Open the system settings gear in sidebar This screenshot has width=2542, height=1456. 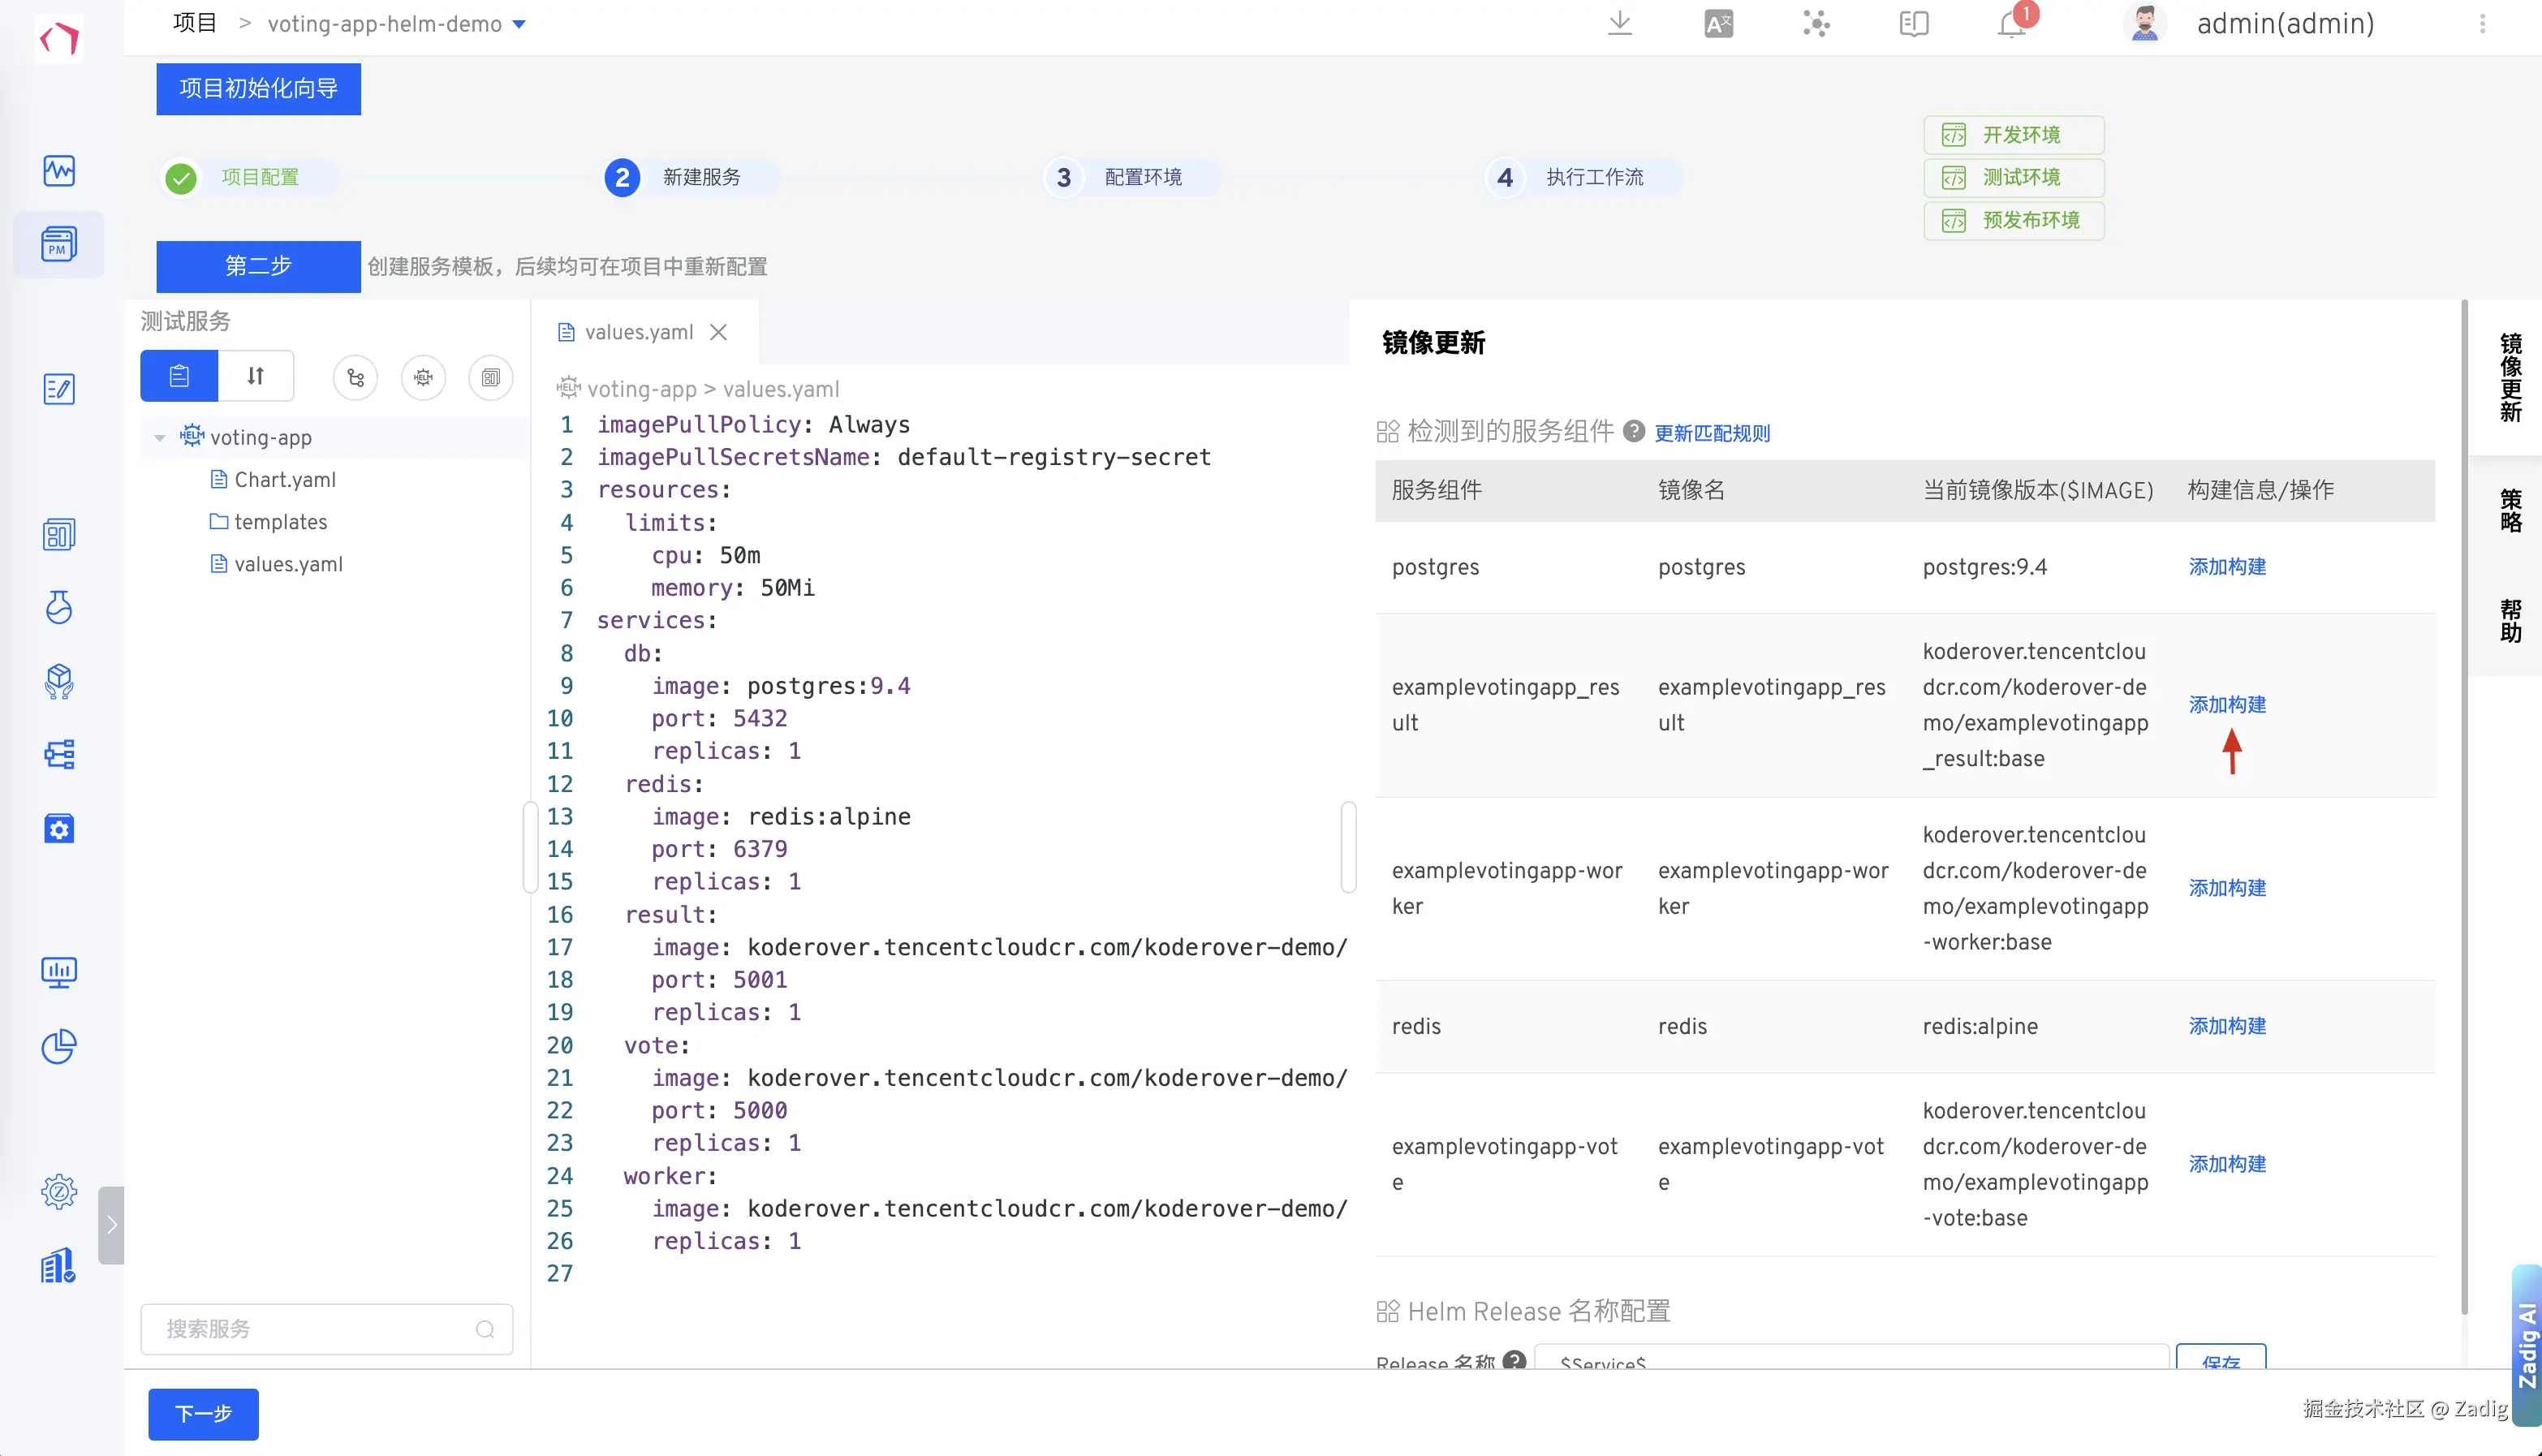click(x=59, y=1191)
